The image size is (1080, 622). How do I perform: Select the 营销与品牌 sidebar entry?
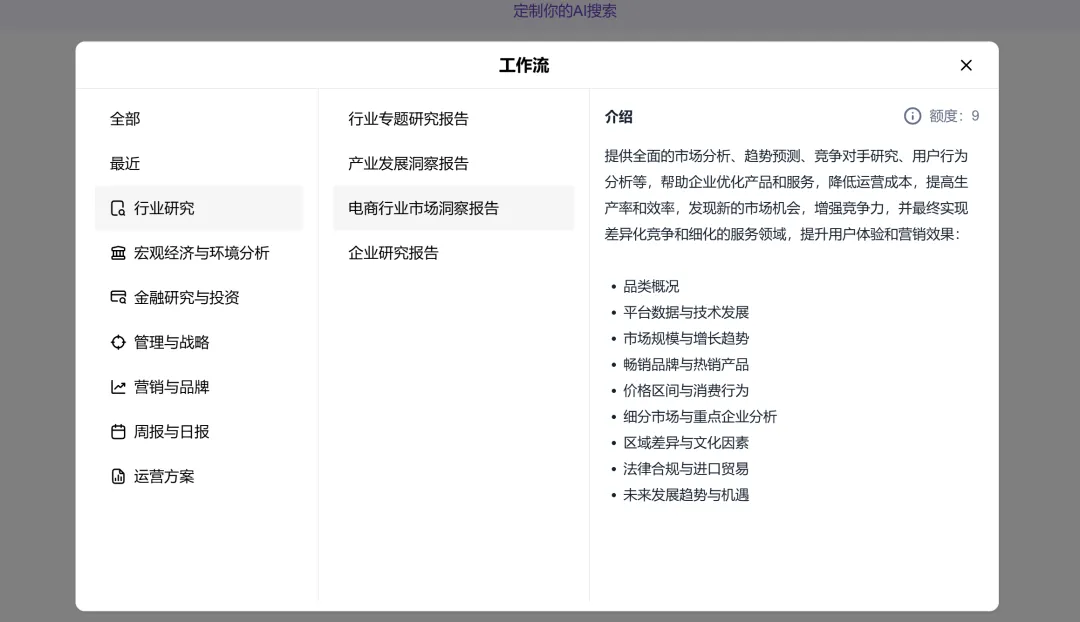point(162,387)
